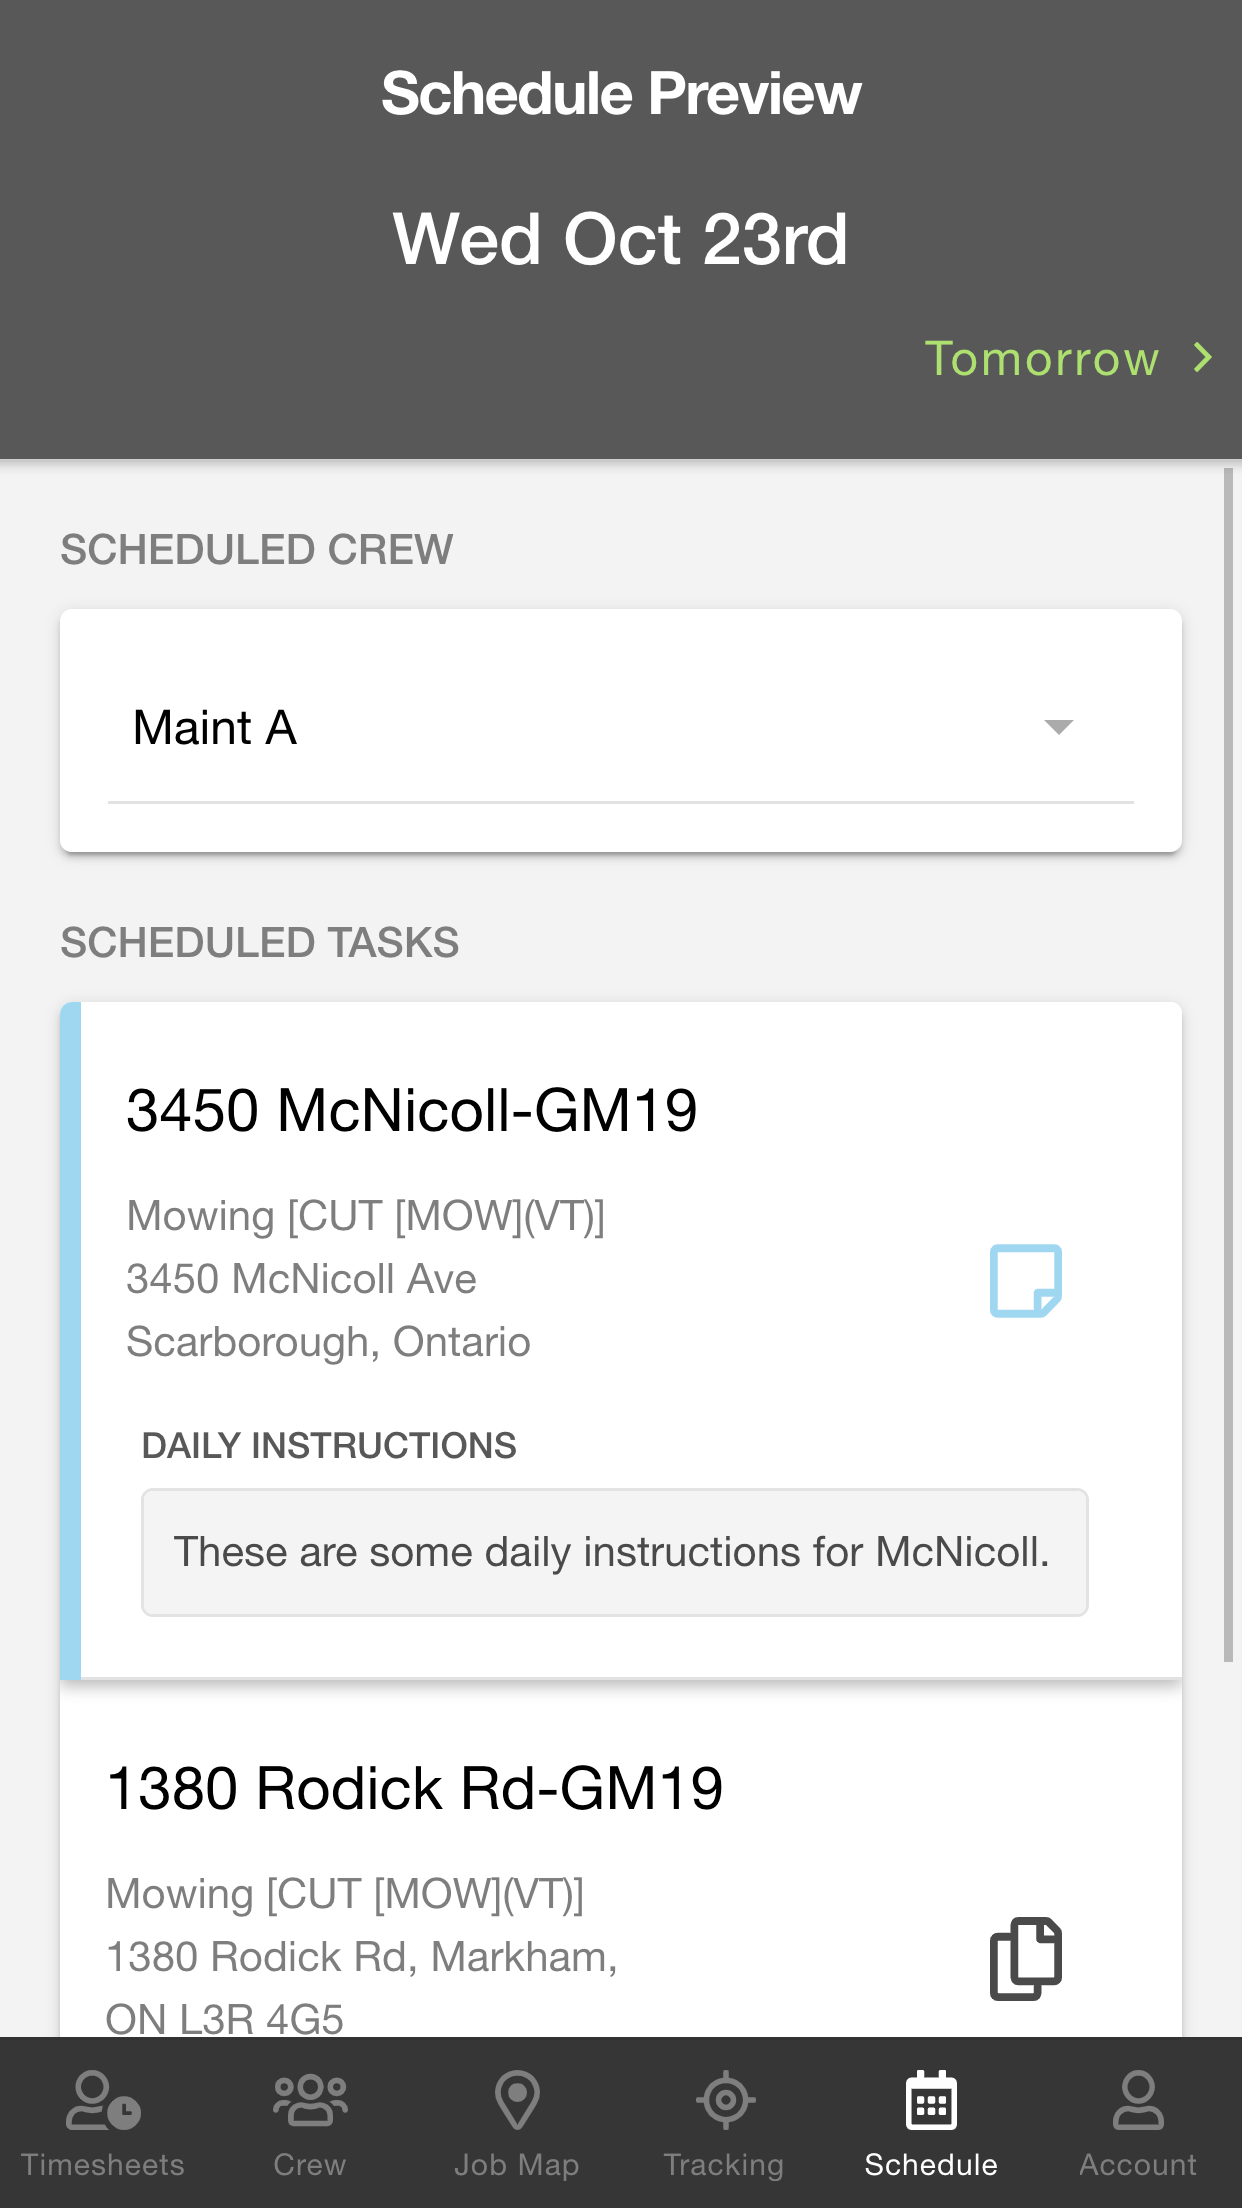Tap the Timesheets clock-person icon
This screenshot has height=2208, width=1242.
(103, 2100)
